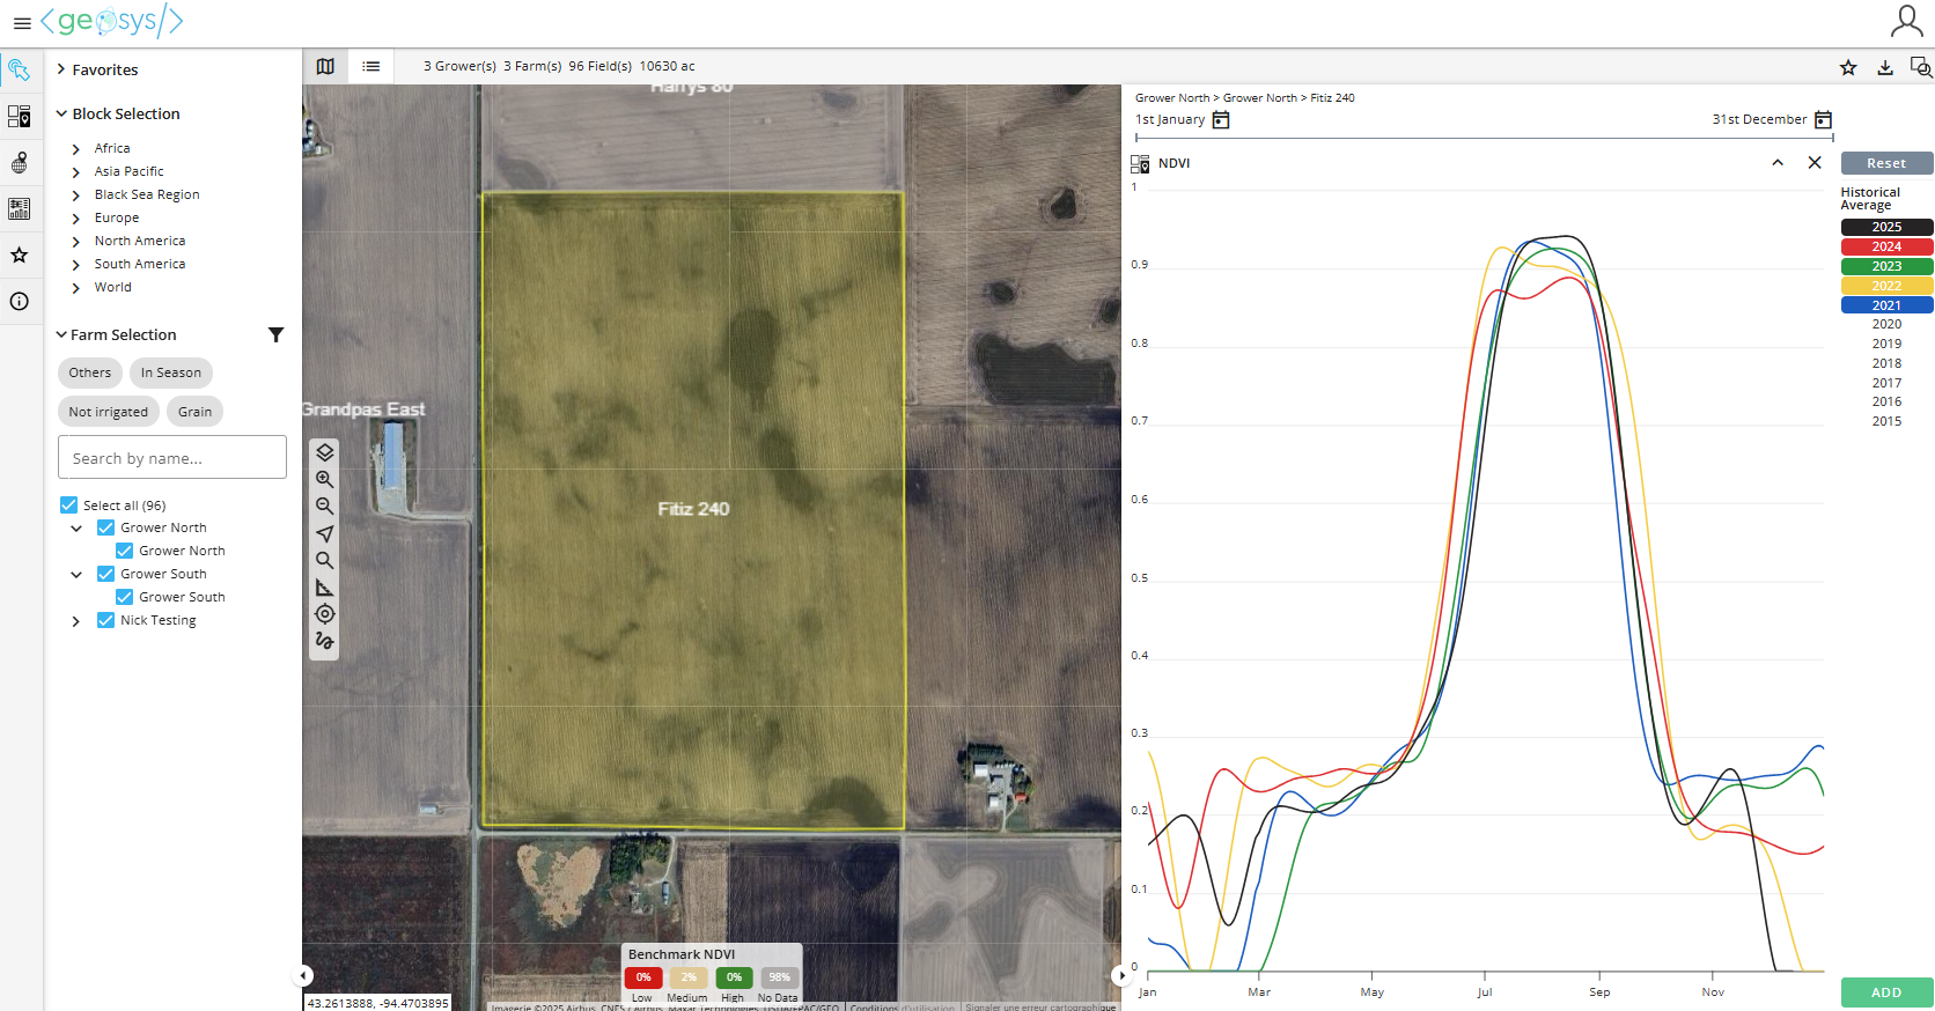Select the In Season filter chip
This screenshot has height=1011, width=1935.
[170, 372]
